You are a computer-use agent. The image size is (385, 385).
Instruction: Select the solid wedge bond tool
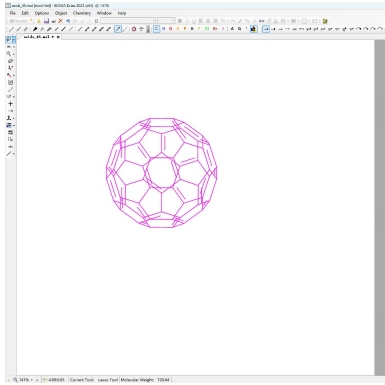(35, 29)
